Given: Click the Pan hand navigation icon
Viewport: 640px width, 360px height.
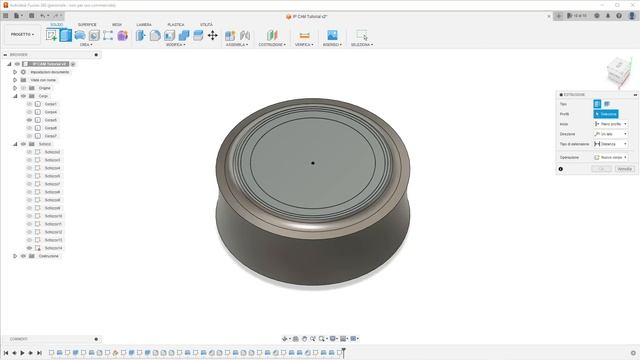Looking at the screenshot, I should [304, 339].
